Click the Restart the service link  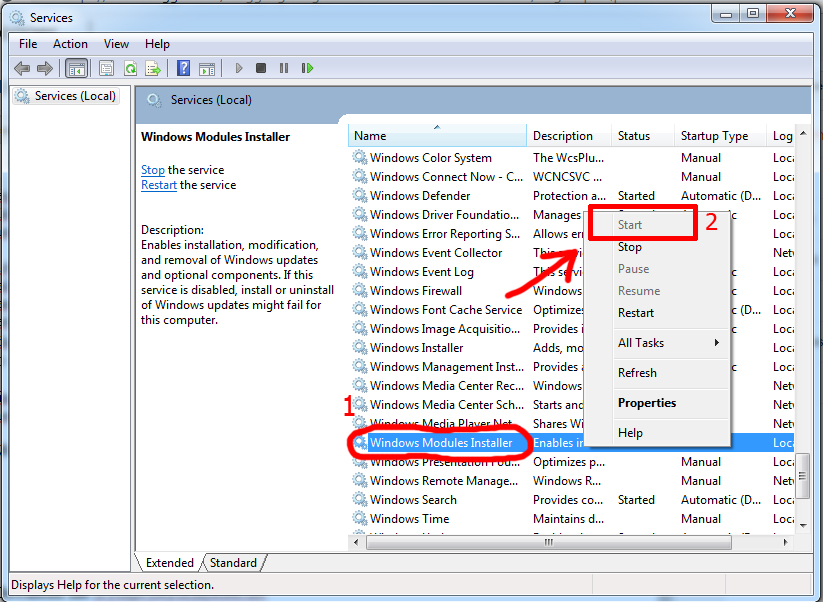[x=159, y=185]
